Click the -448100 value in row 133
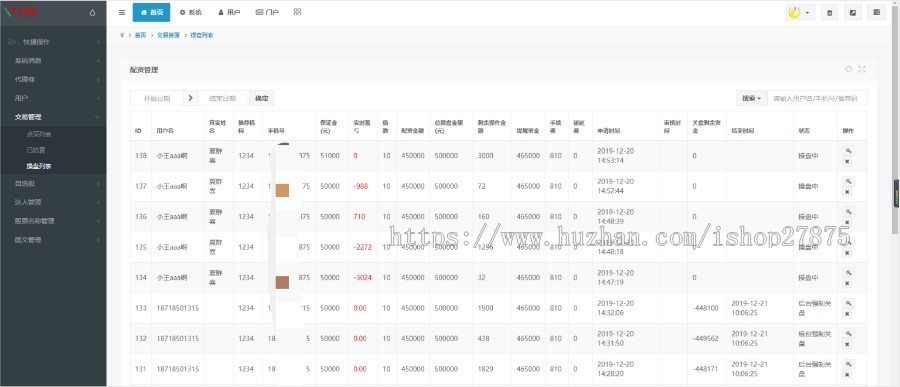Viewport: 900px width, 387px height. 705,308
